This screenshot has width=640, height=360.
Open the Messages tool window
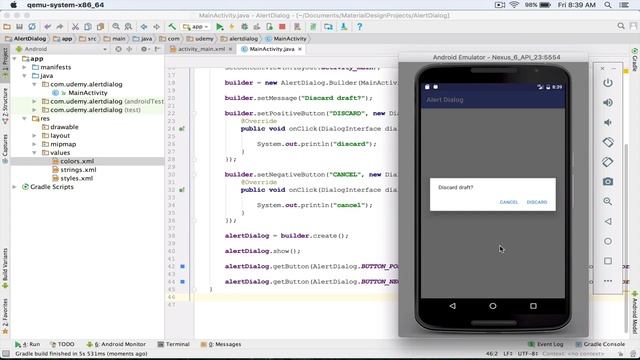[221, 344]
